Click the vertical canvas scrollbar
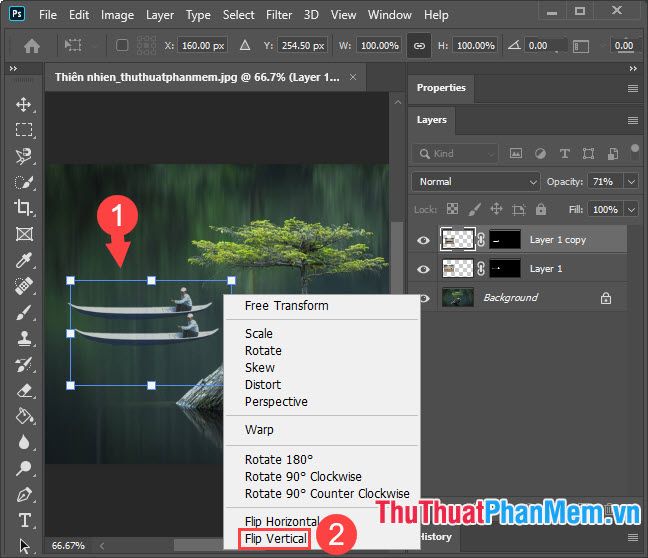 coord(398,260)
